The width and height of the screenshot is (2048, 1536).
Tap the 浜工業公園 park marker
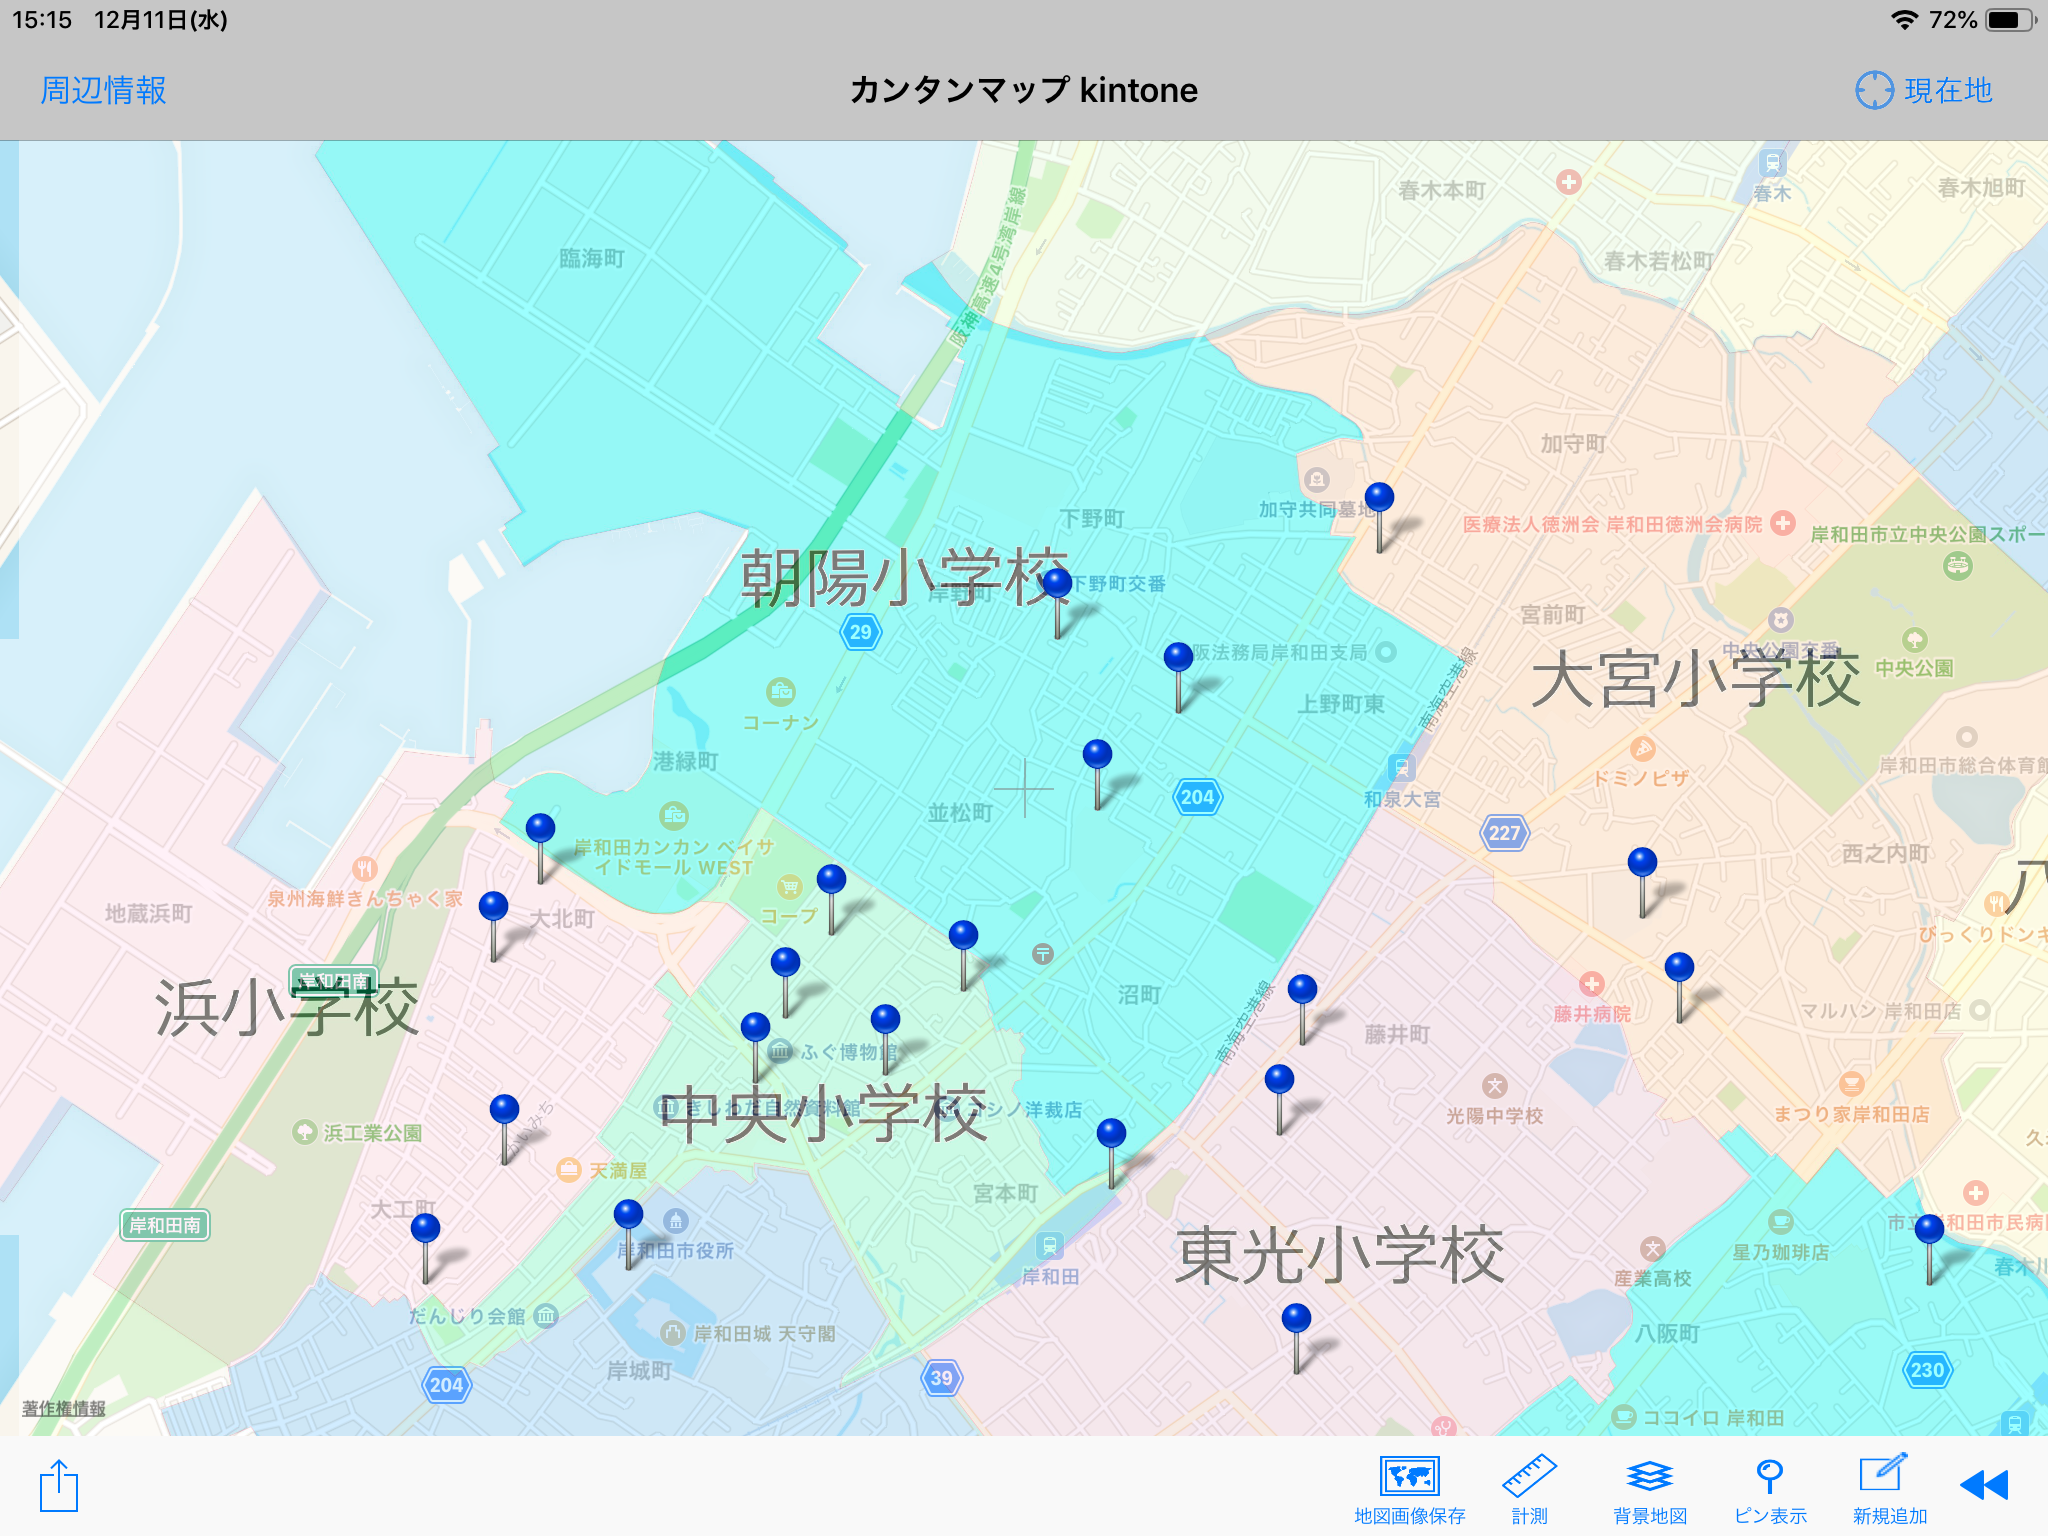(x=304, y=1132)
